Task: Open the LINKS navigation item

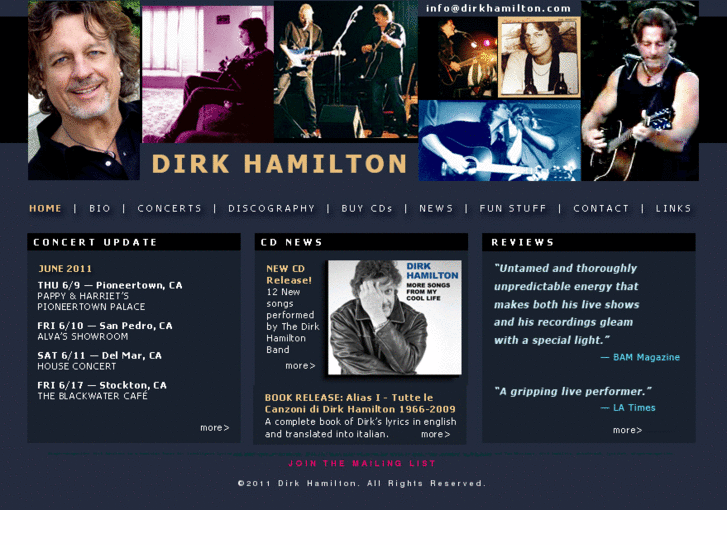Action: tap(673, 209)
